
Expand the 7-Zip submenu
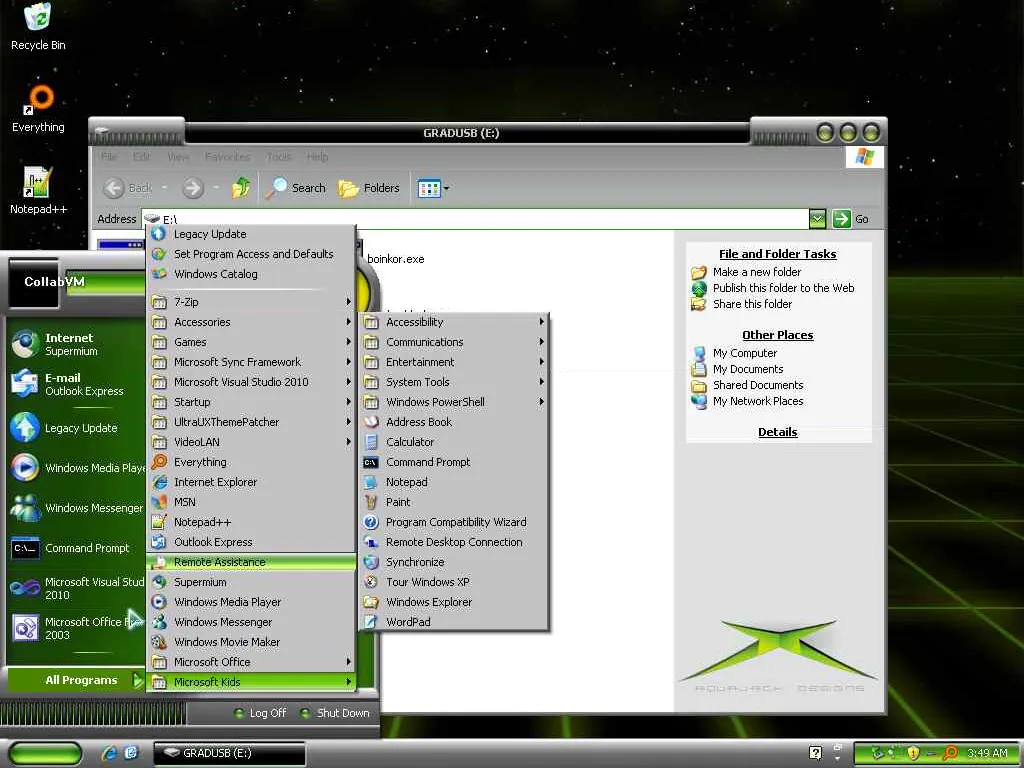click(x=251, y=302)
